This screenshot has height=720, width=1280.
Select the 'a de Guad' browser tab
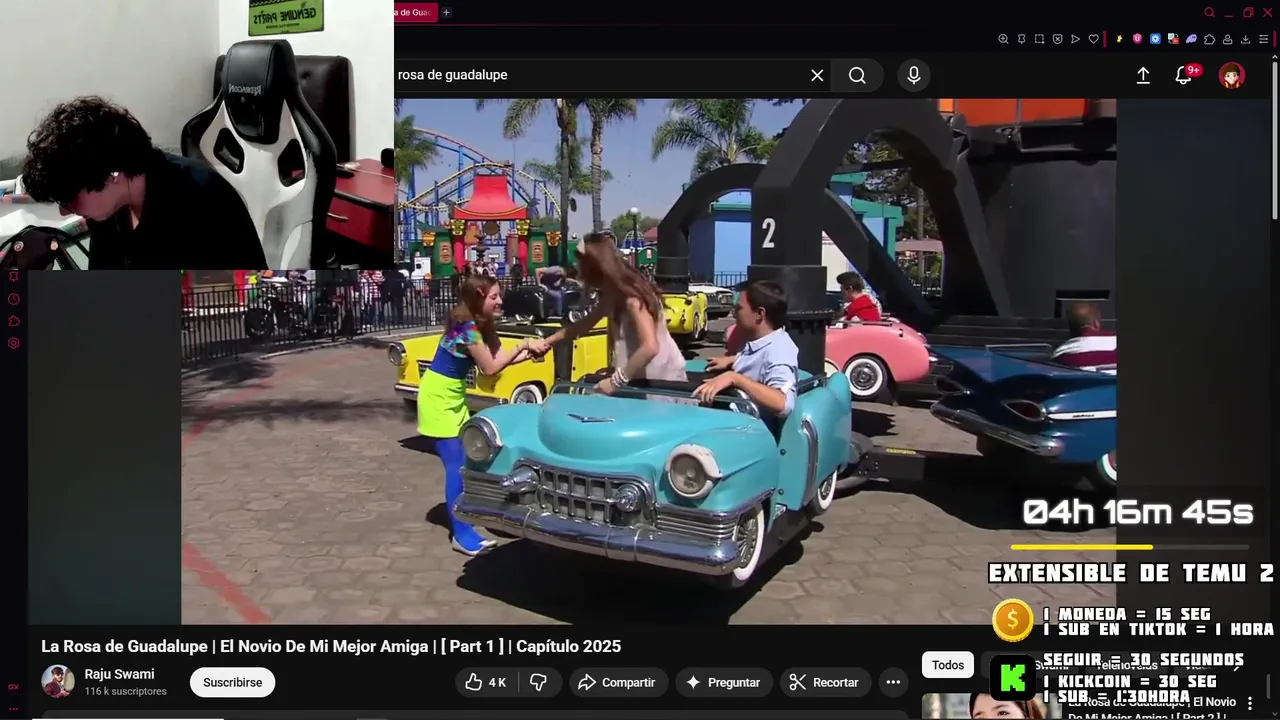[x=414, y=12]
